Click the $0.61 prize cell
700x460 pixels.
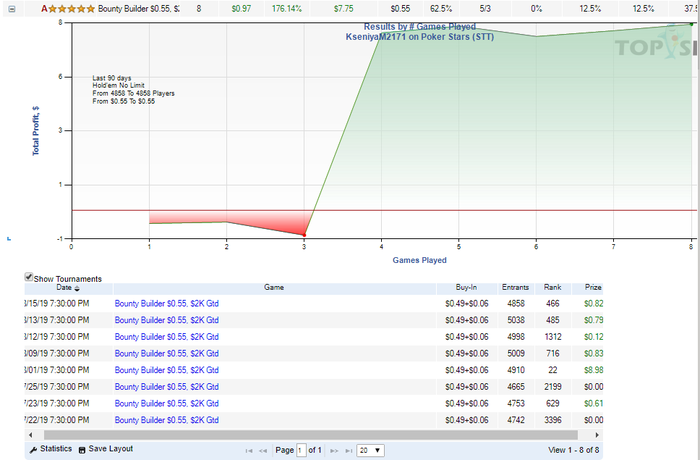click(x=593, y=404)
